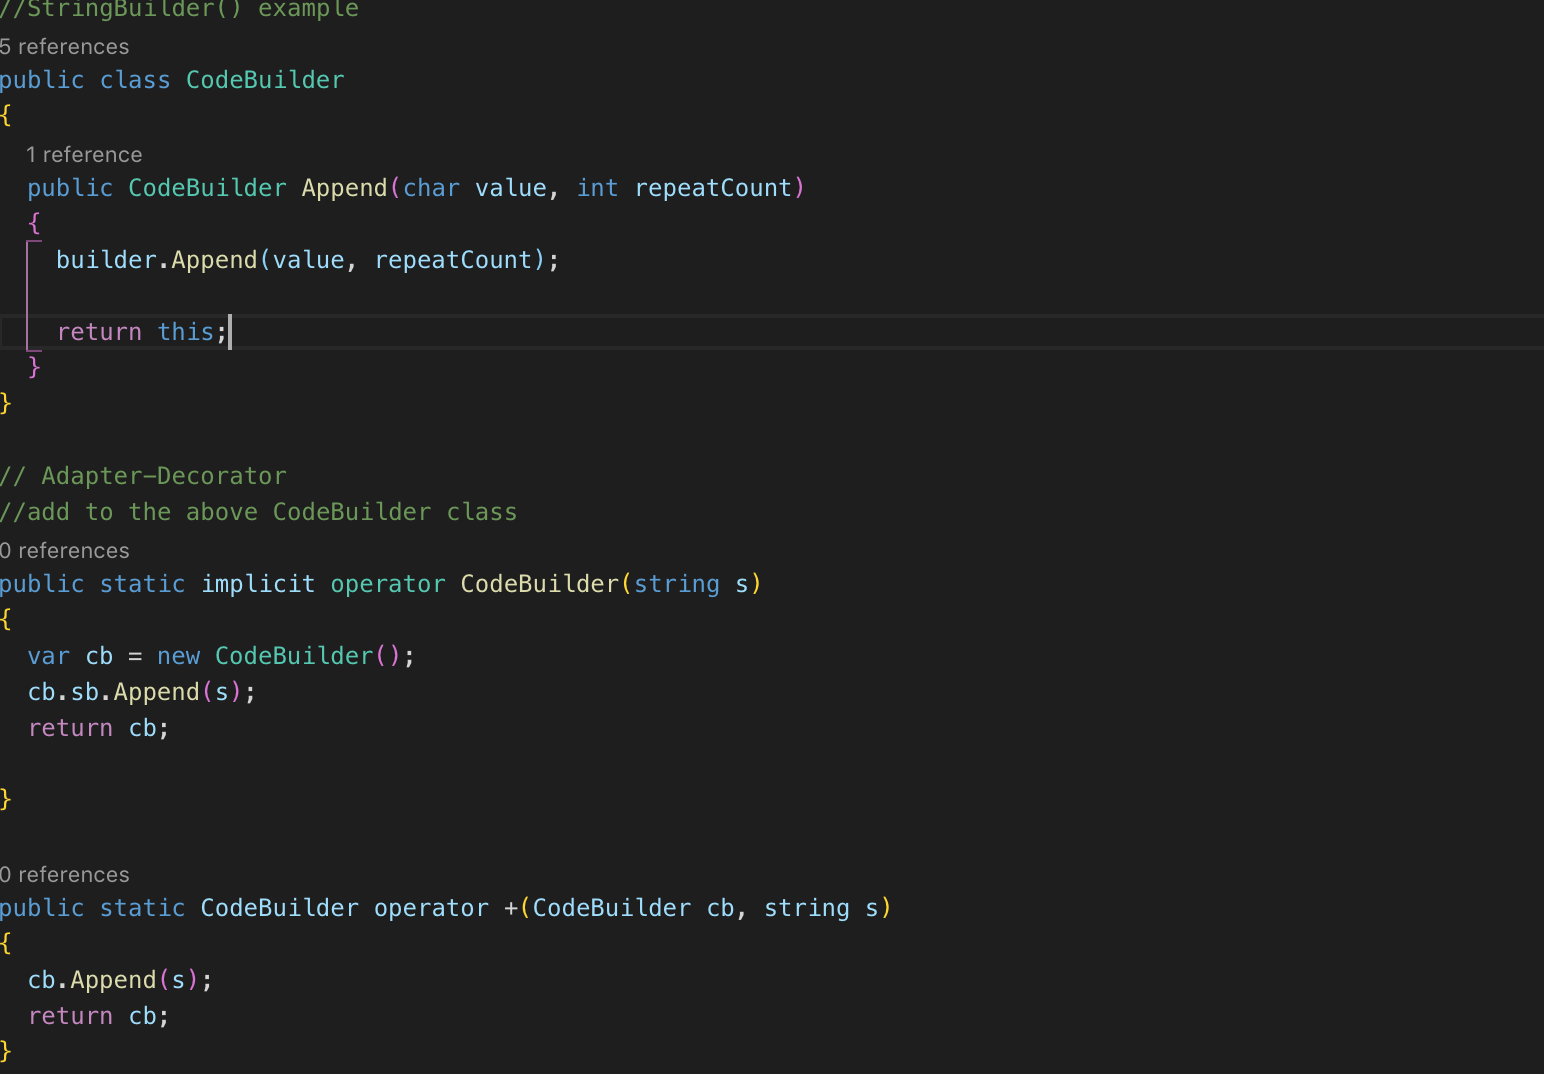Click the "implicit" keyword
This screenshot has width=1544, height=1074.
tap(258, 584)
